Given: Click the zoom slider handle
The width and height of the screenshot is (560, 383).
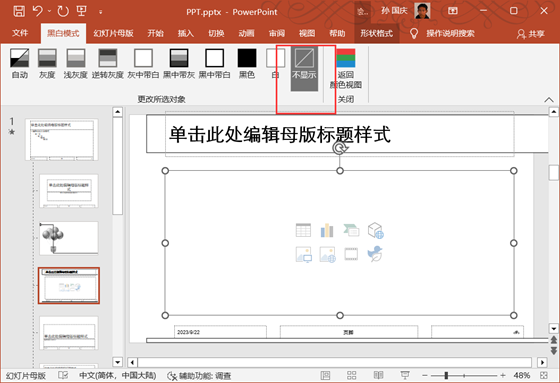Looking at the screenshot, I should pos(446,375).
